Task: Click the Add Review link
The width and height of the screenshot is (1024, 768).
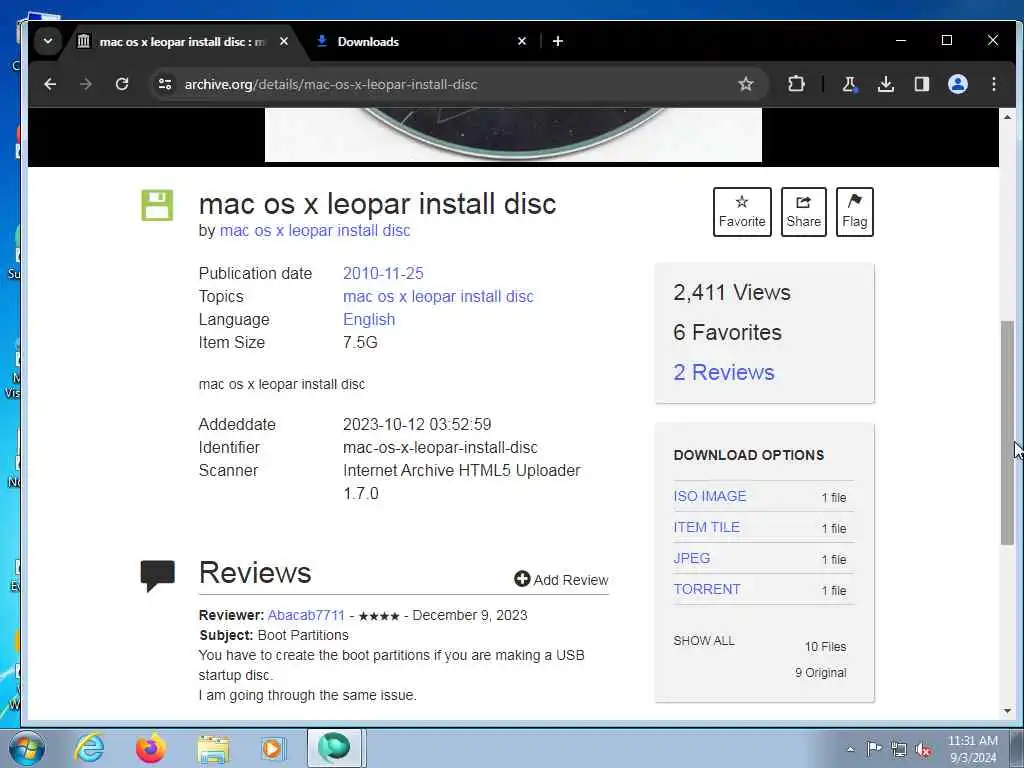Action: 562,580
